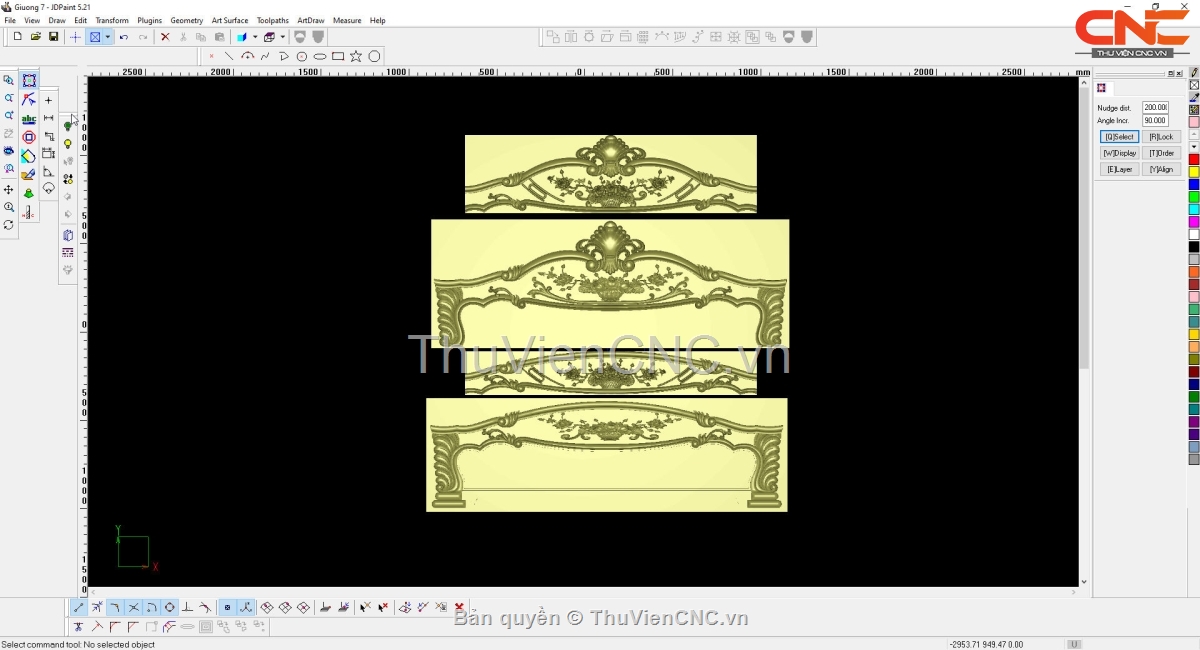Click the scissors trim icon in bottom toolbar

78,627
